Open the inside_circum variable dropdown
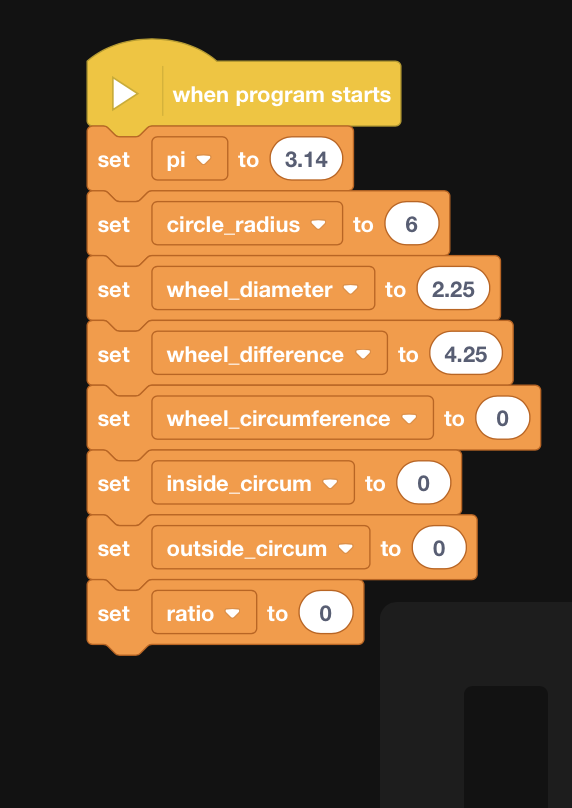Screen dimensions: 572x808 253,483
